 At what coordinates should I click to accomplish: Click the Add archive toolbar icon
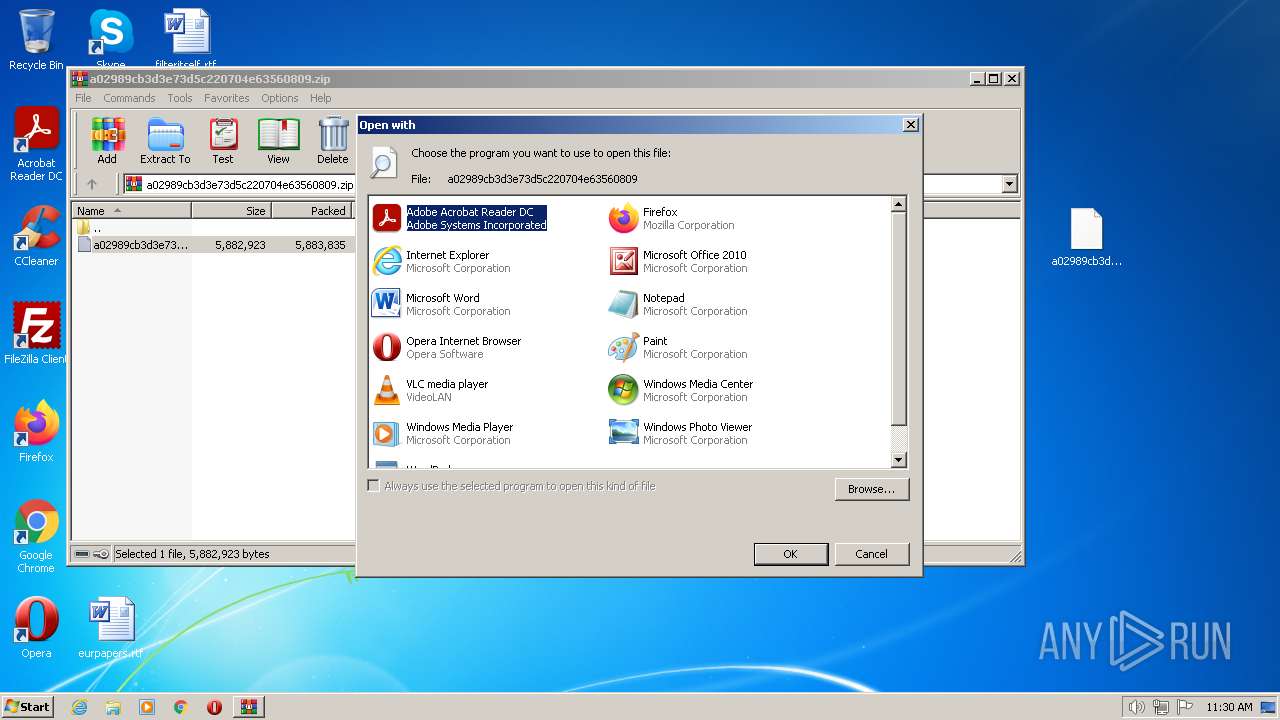click(x=107, y=141)
